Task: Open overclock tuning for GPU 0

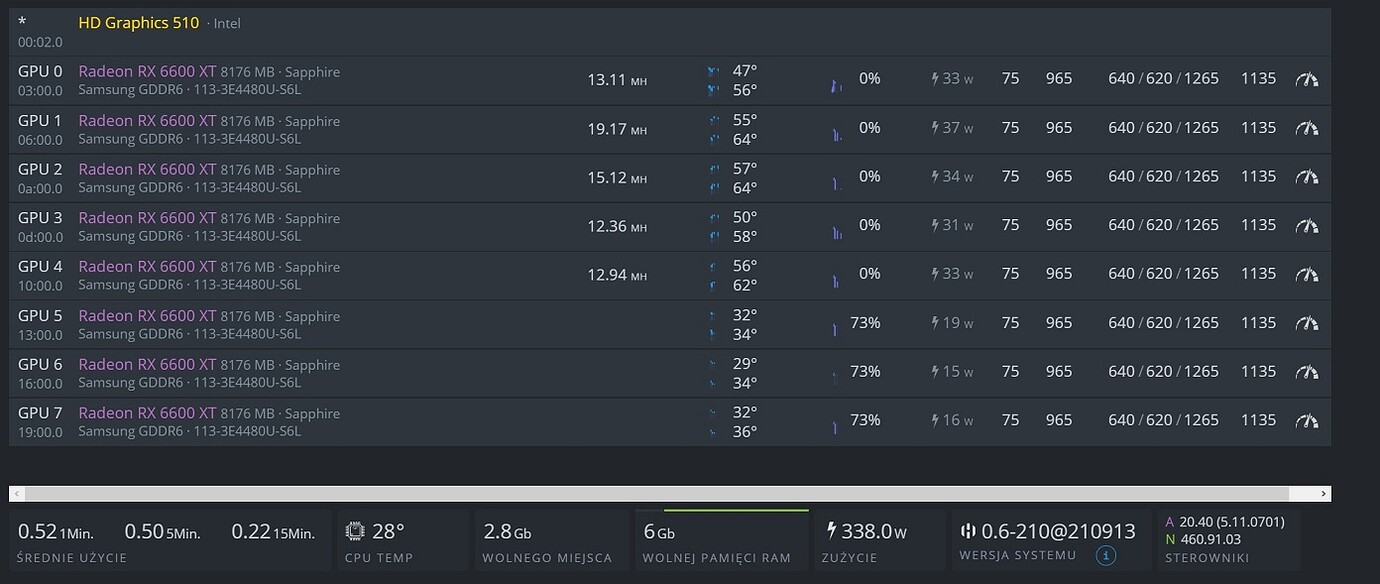Action: pos(1306,79)
